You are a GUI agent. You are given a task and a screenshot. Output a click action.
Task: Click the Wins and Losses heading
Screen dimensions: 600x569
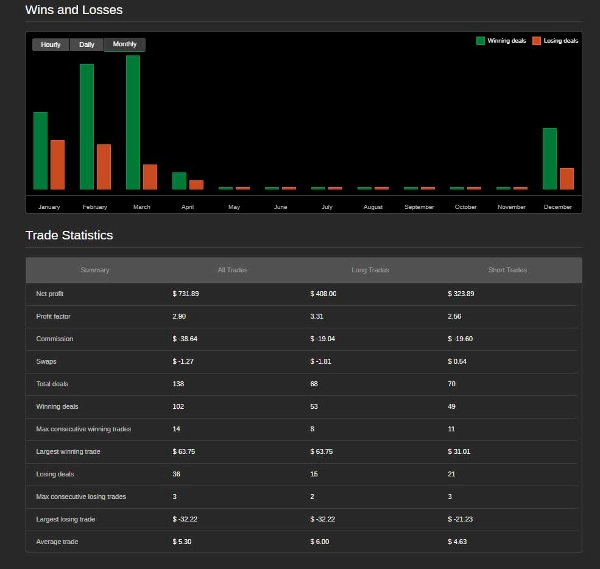click(x=74, y=10)
